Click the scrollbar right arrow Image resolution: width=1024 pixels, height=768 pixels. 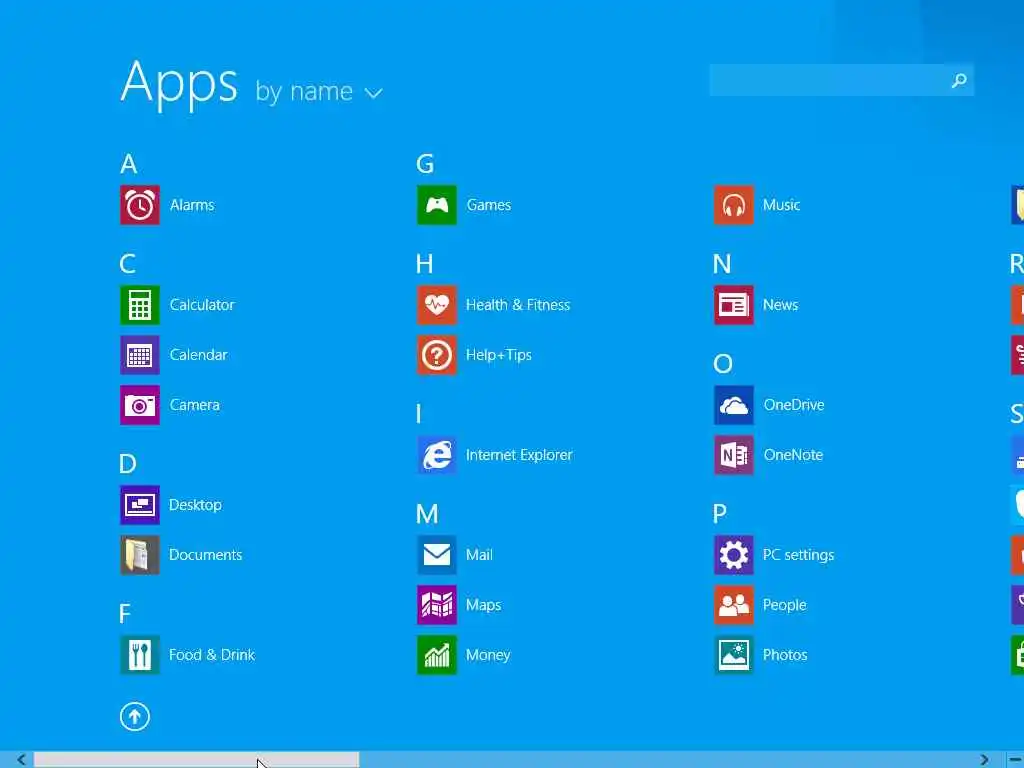click(984, 760)
